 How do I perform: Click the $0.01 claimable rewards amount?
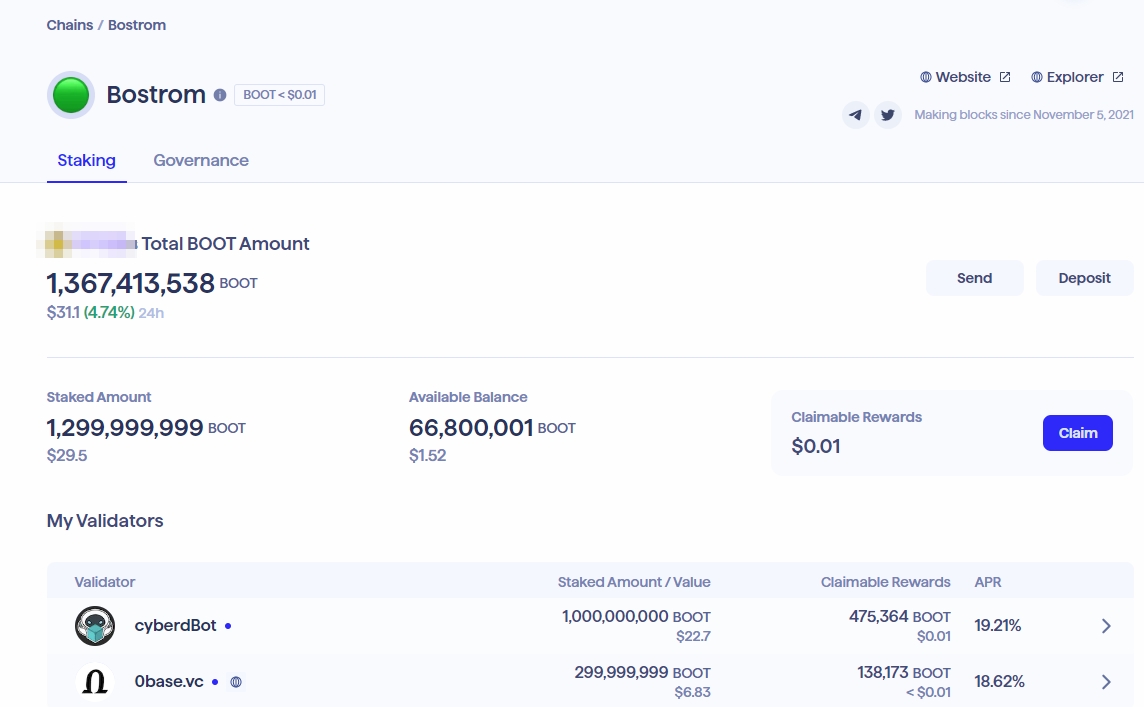pos(816,447)
